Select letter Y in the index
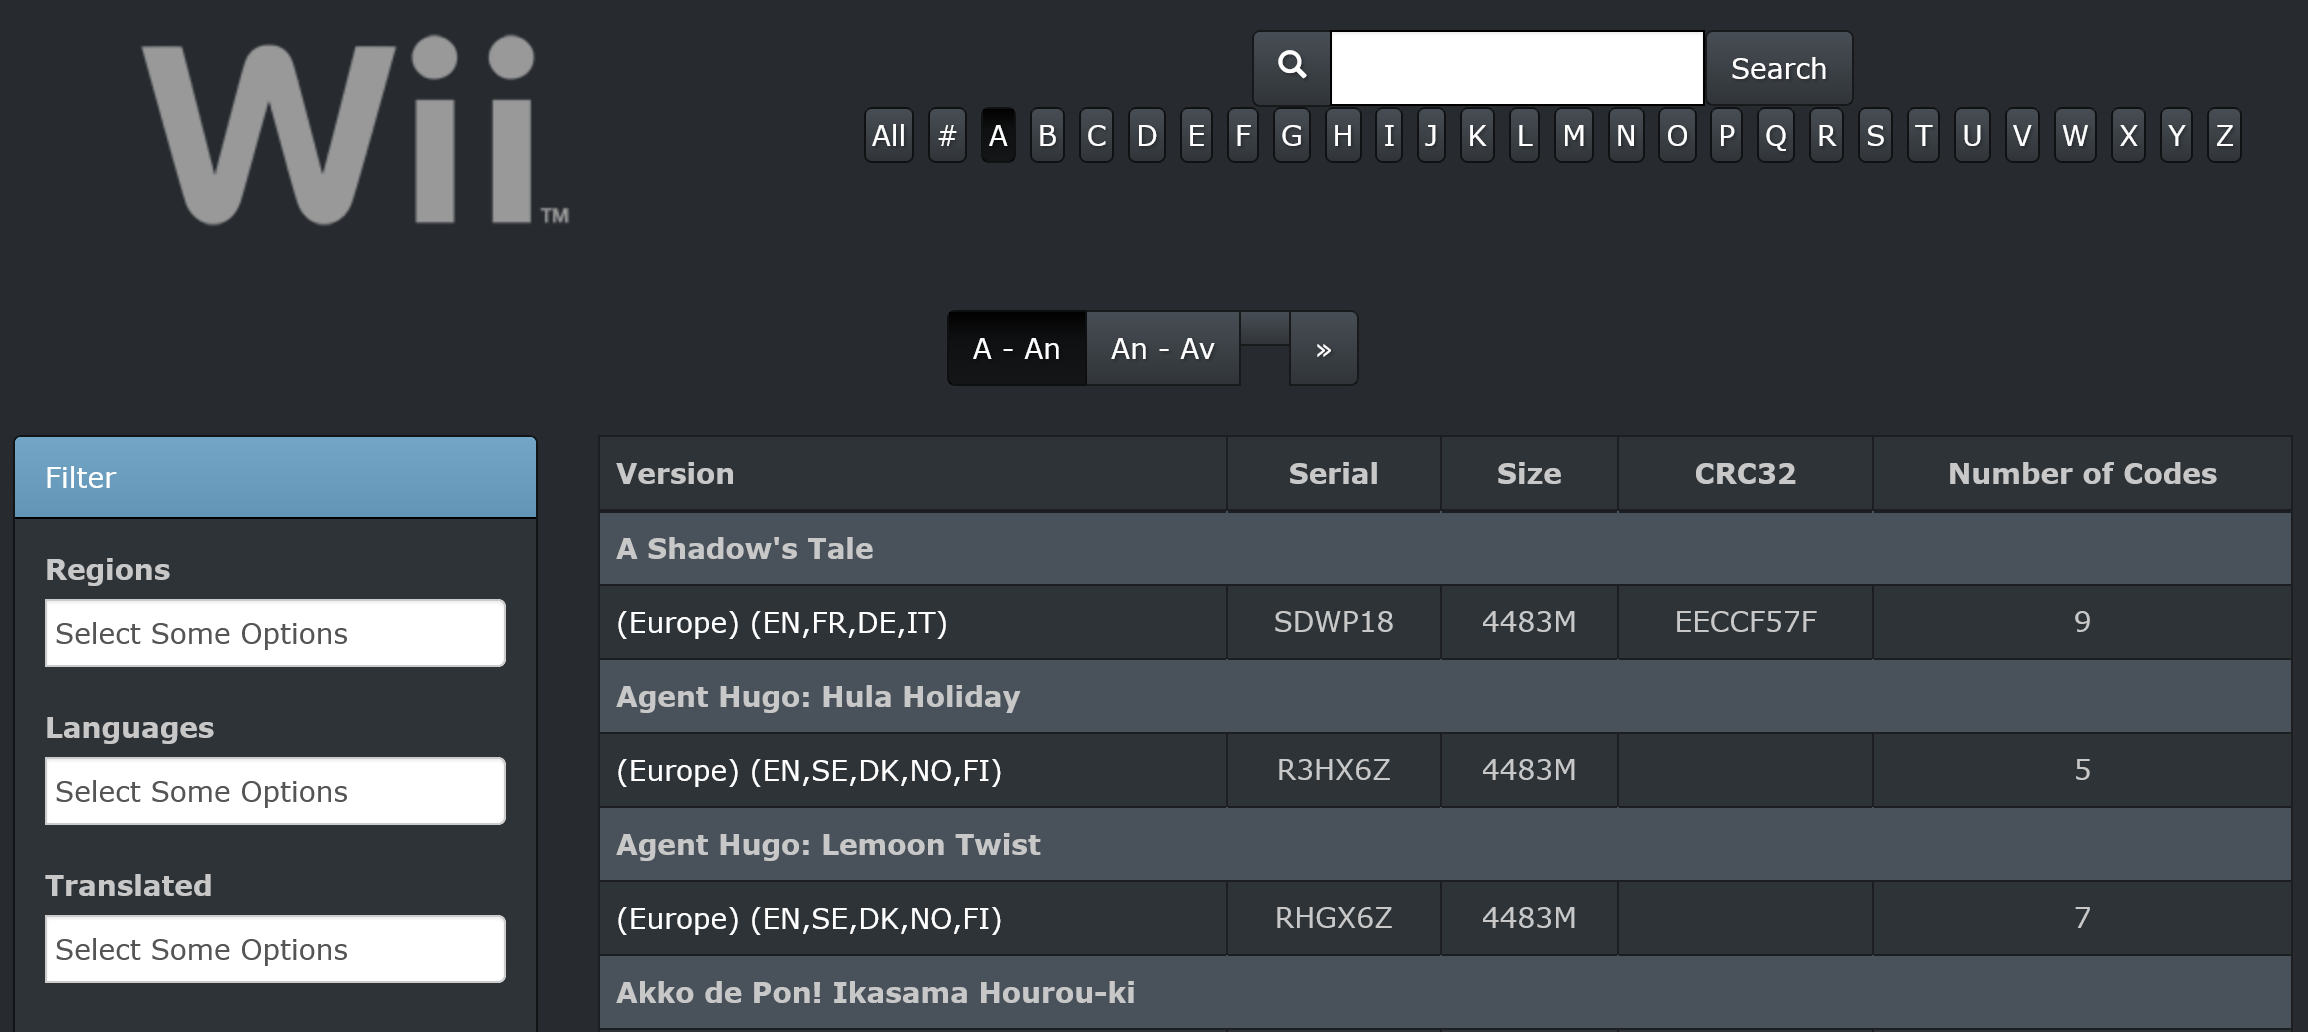2308x1032 pixels. coord(2176,135)
